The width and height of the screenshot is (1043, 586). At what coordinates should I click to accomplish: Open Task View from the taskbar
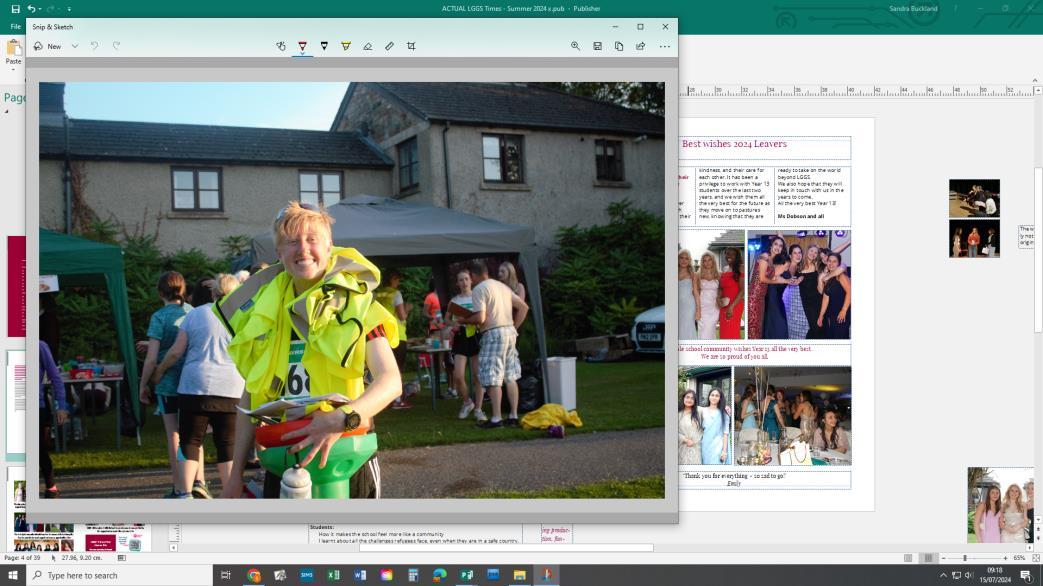point(225,575)
